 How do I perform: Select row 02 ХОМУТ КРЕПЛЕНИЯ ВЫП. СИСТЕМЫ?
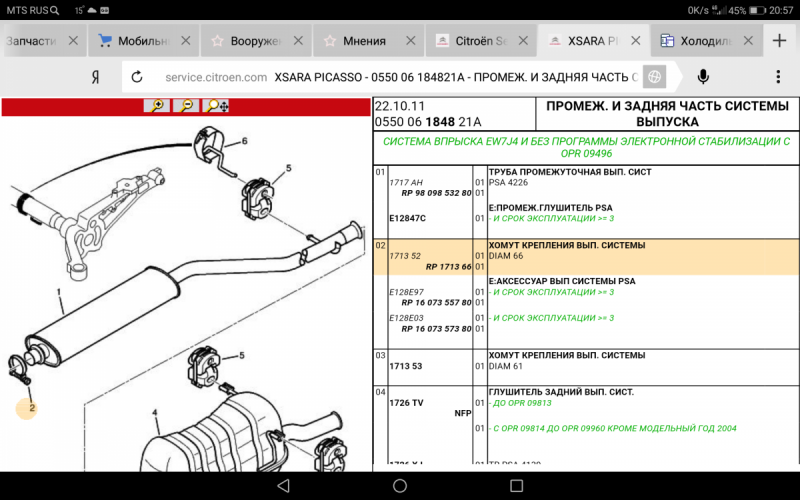click(x=565, y=245)
